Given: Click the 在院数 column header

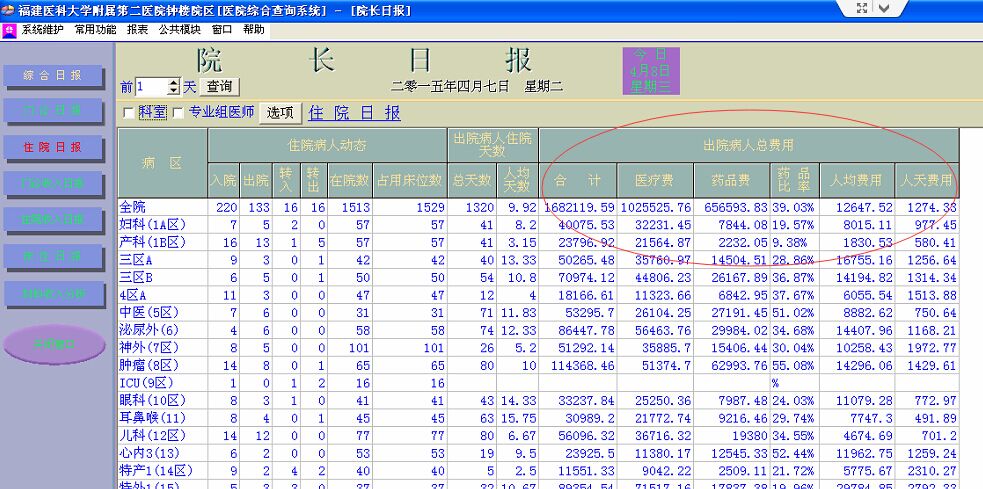Looking at the screenshot, I should coord(350,181).
